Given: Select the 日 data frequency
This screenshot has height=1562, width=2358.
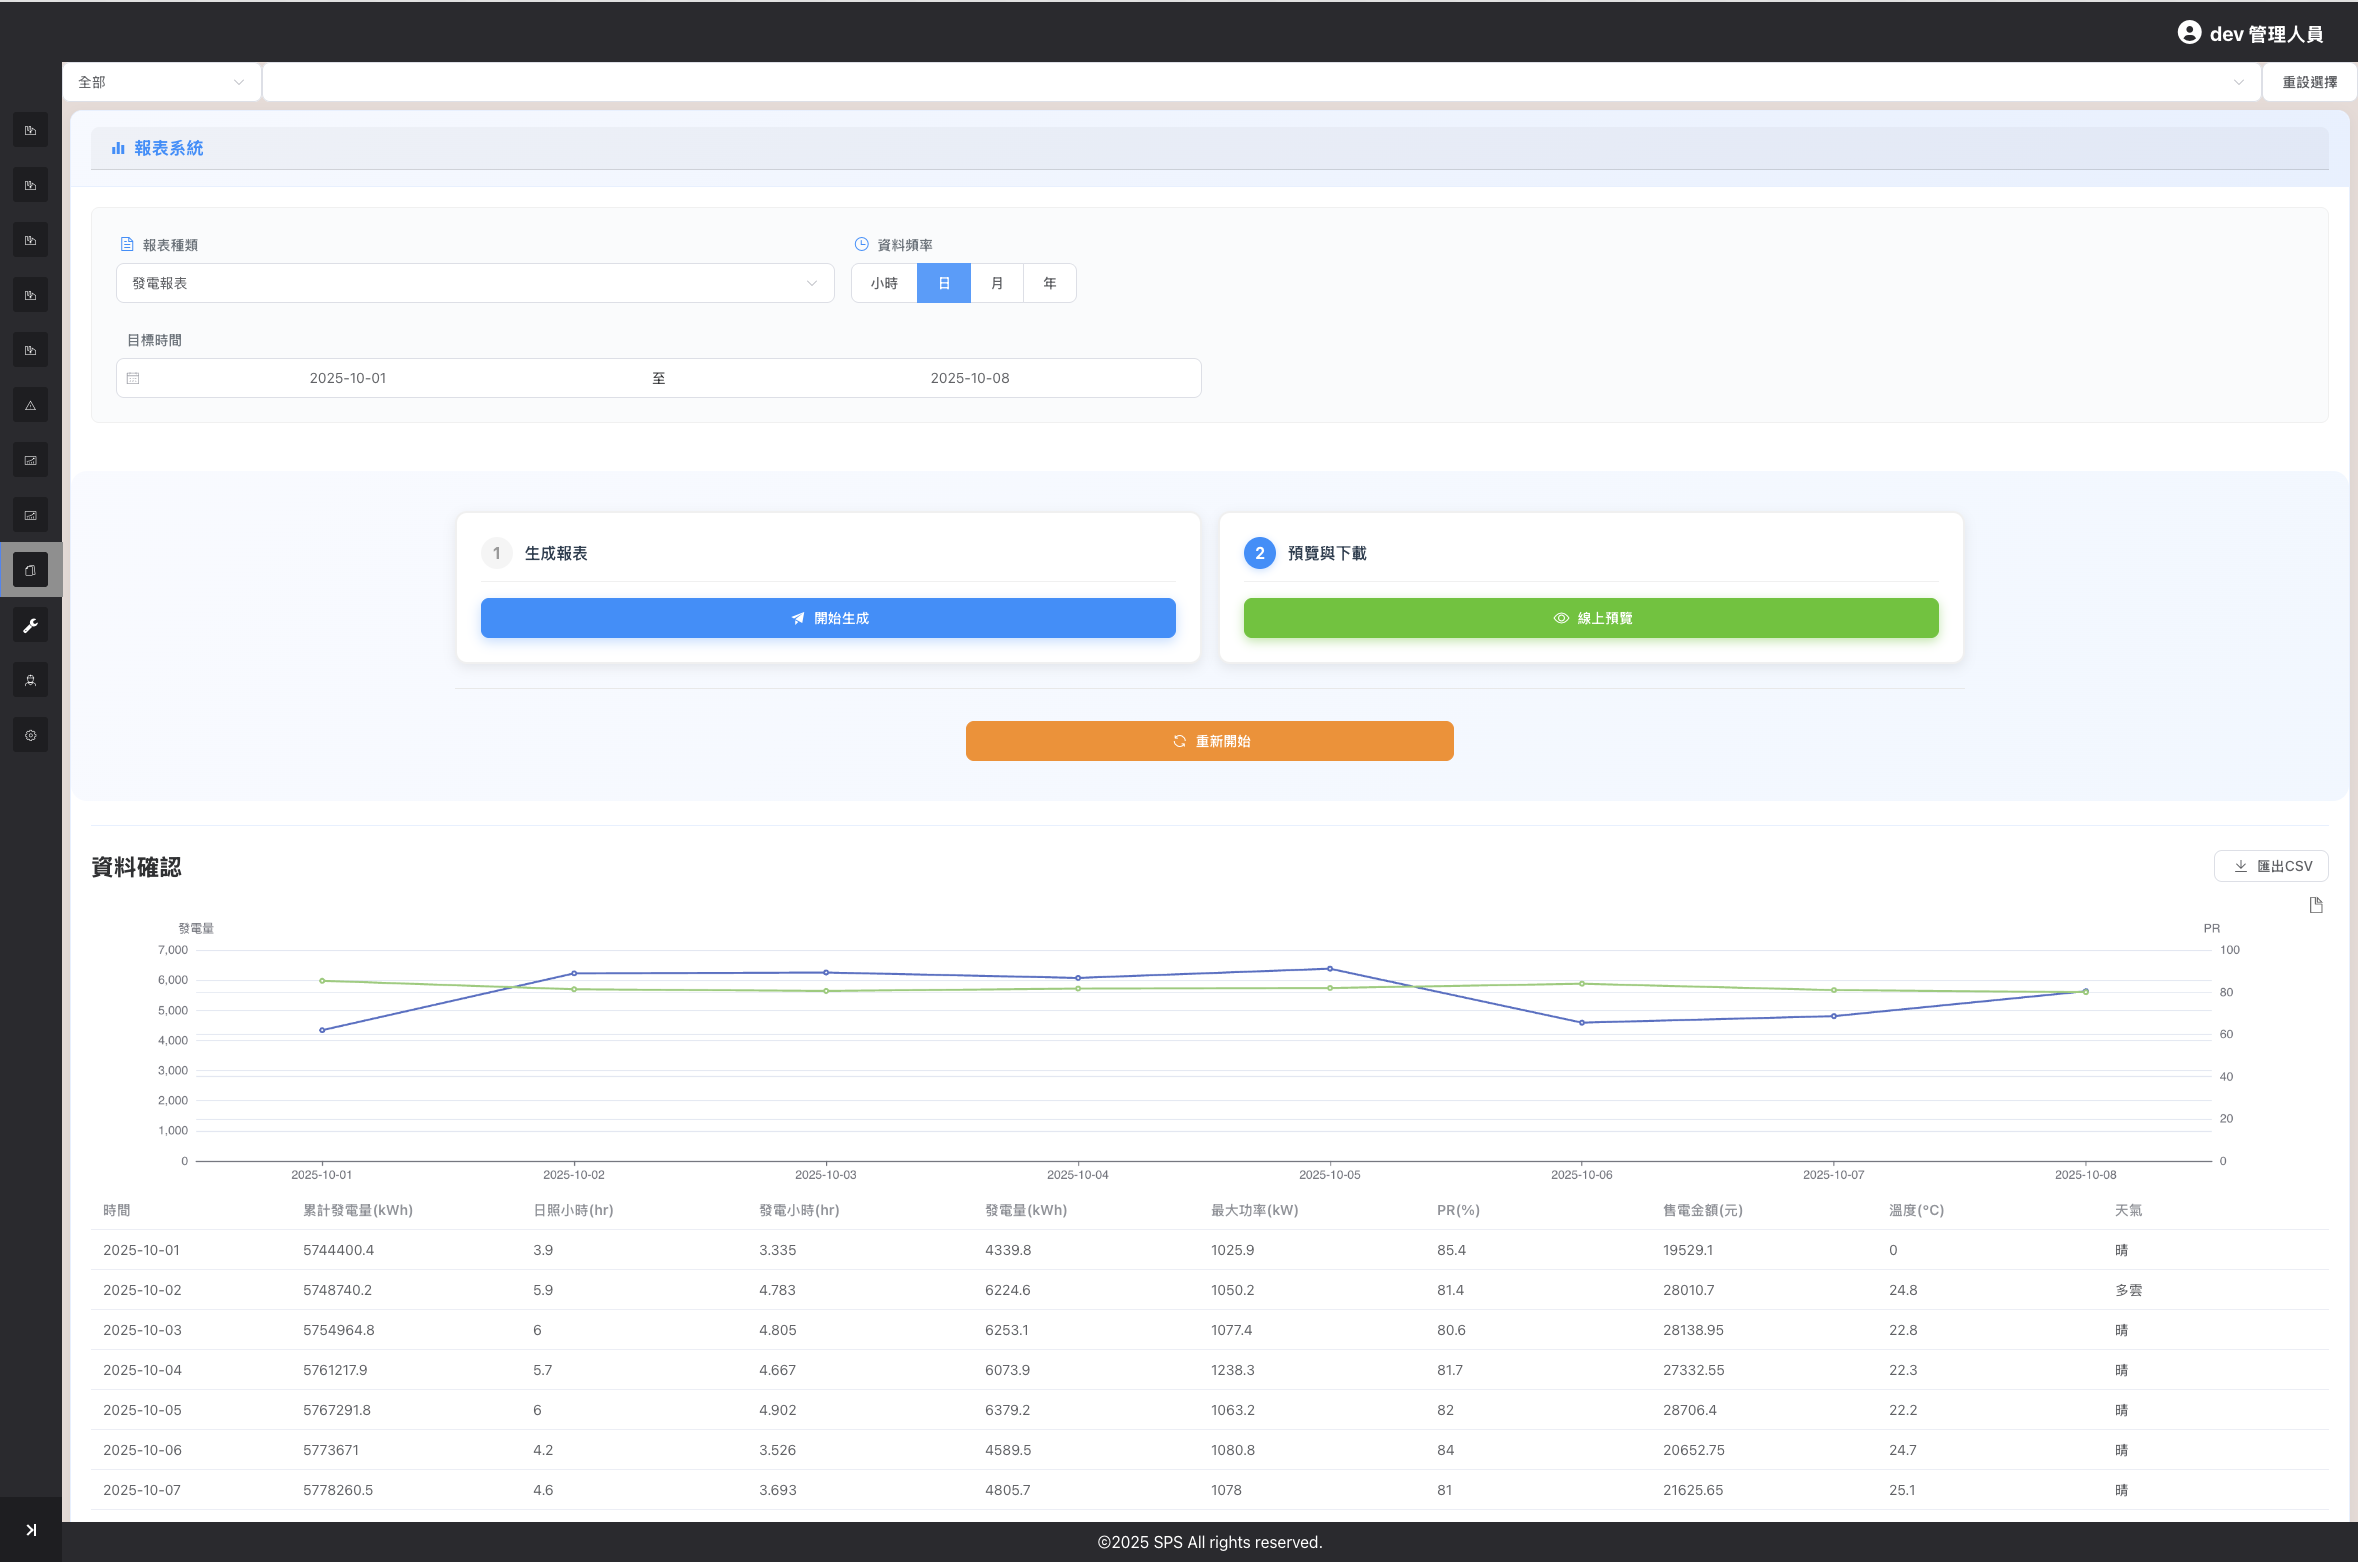Looking at the screenshot, I should coord(943,283).
